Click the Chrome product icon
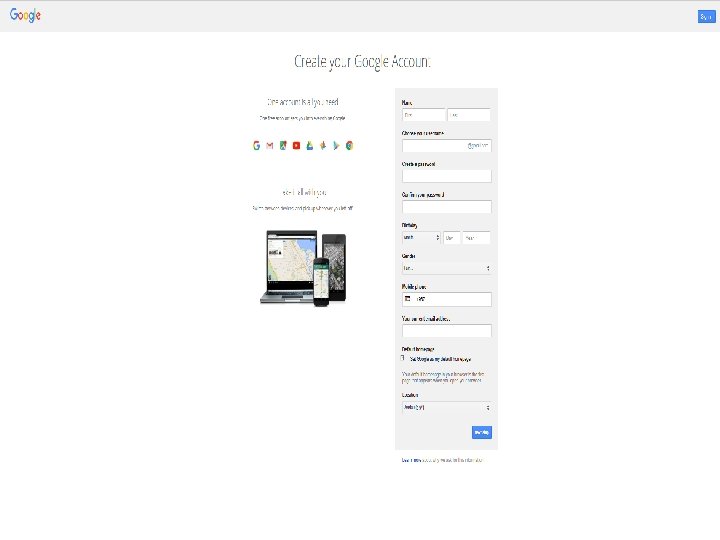This screenshot has height=540, width=720. click(x=349, y=146)
